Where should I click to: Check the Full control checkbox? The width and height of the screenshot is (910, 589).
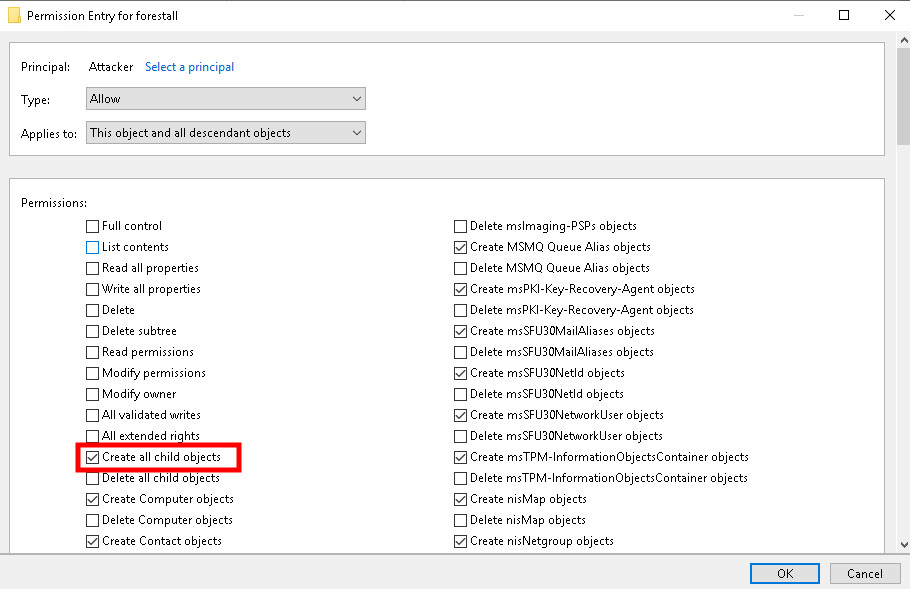coord(93,226)
